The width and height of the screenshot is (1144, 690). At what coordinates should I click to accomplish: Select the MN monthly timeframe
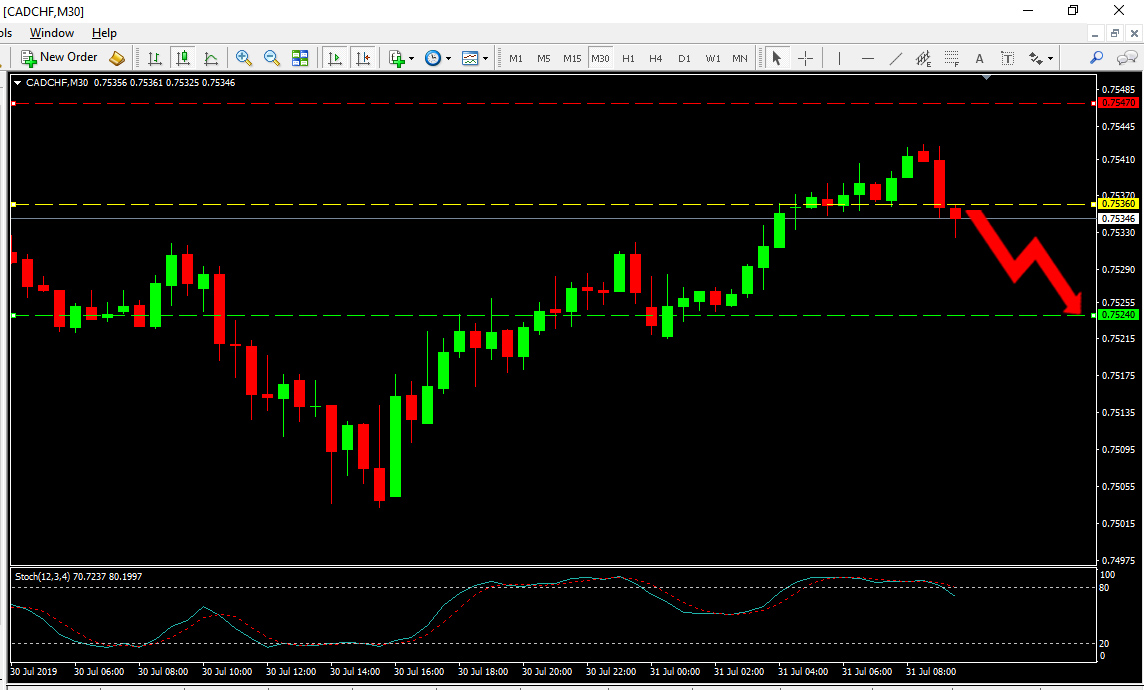pos(740,58)
